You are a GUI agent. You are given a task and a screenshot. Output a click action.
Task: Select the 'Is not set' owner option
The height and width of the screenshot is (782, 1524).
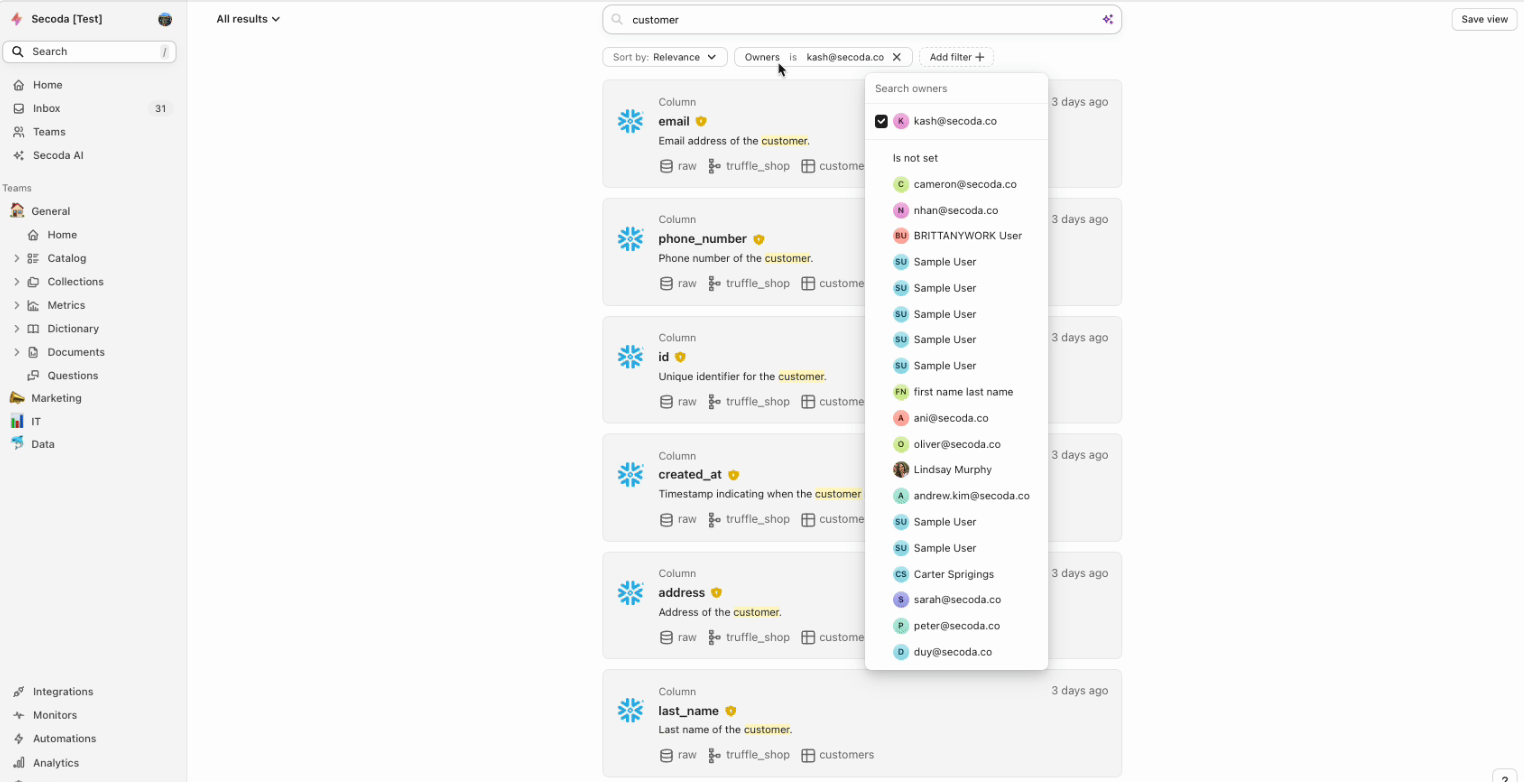coord(915,158)
